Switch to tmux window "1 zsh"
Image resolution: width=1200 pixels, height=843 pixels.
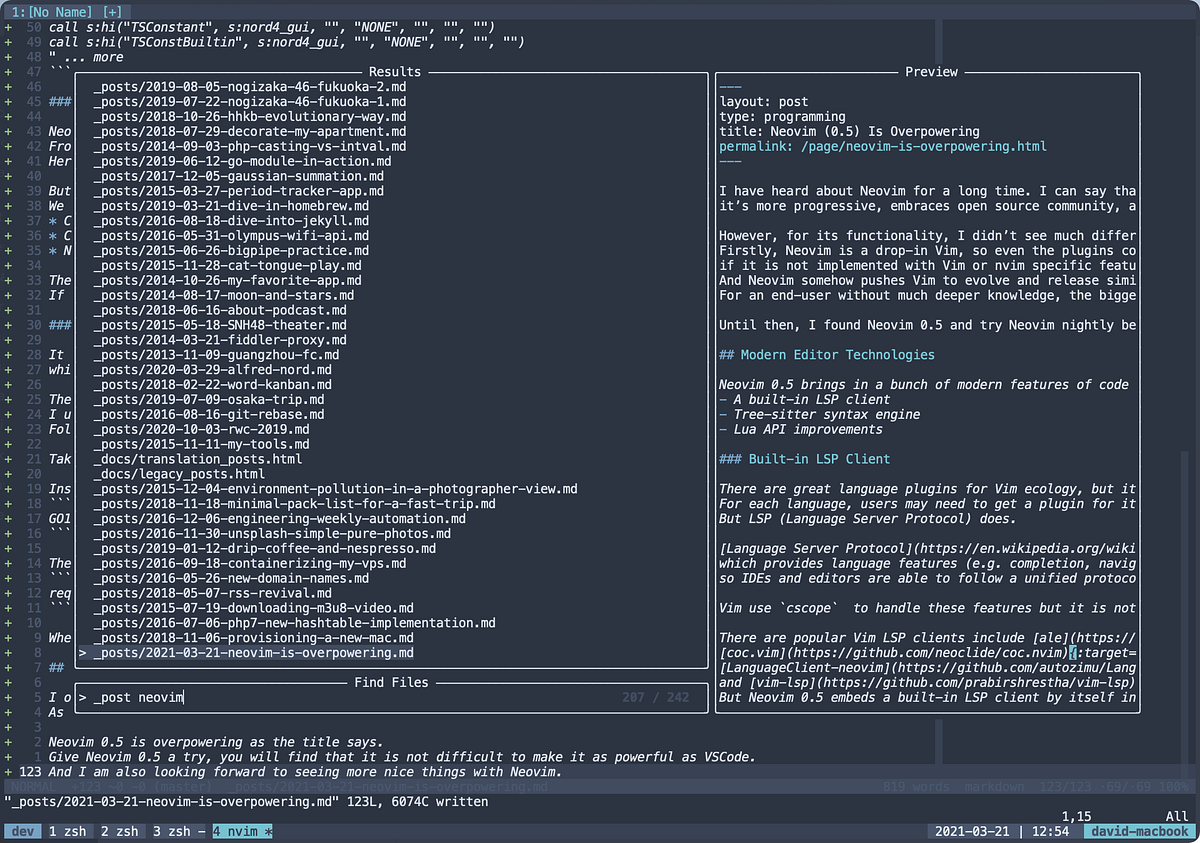[68, 830]
